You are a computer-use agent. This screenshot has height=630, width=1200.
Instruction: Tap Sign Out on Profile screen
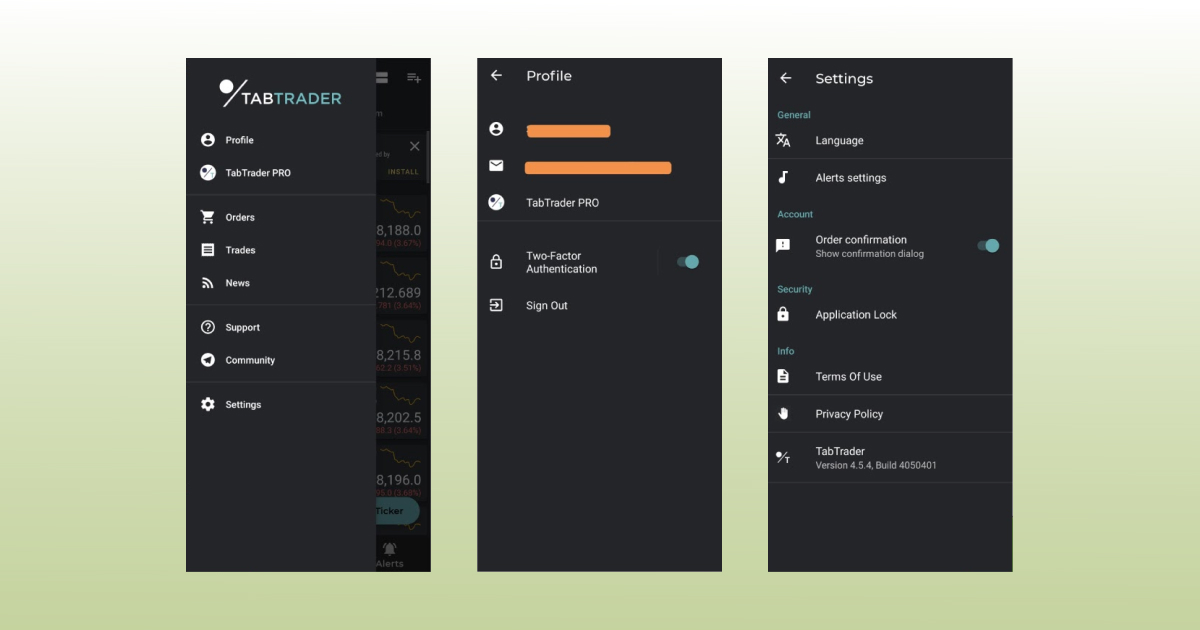tap(546, 306)
